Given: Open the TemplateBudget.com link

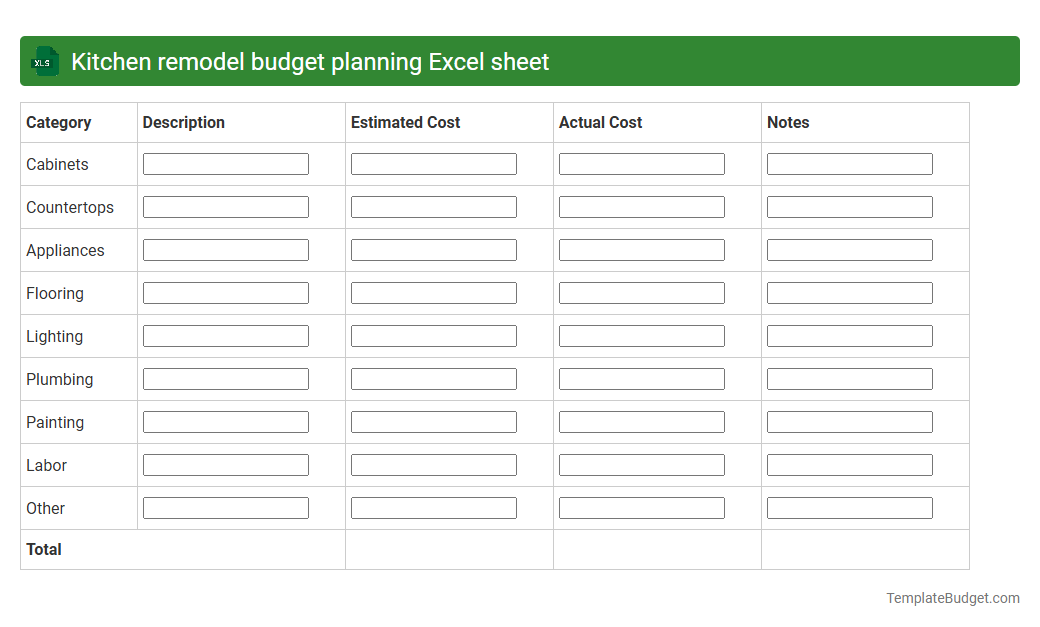Looking at the screenshot, I should tap(952, 598).
